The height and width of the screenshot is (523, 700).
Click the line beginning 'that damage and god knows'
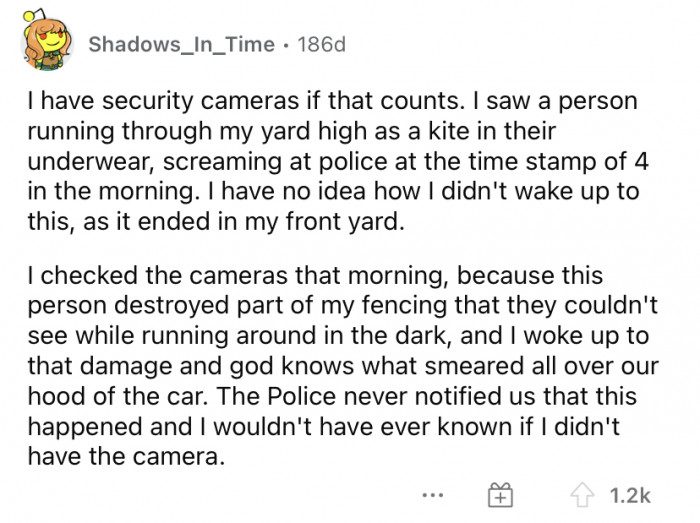[343, 366]
